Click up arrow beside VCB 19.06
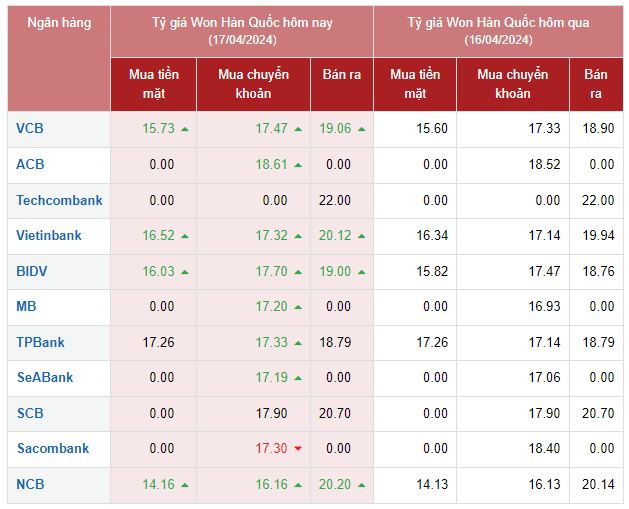629x509 pixels. coord(361,129)
